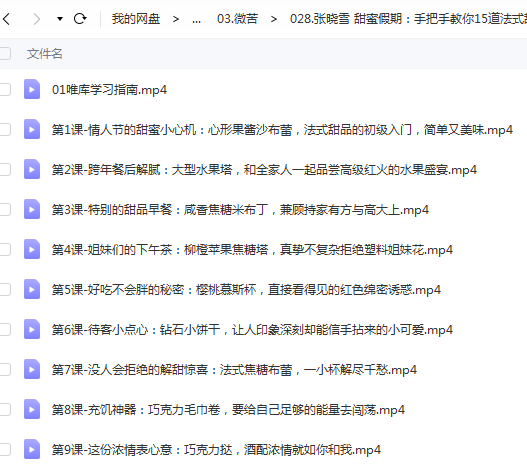Click the video icon of 第2课 file
This screenshot has height=469, width=527.
pyautogui.click(x=32, y=169)
